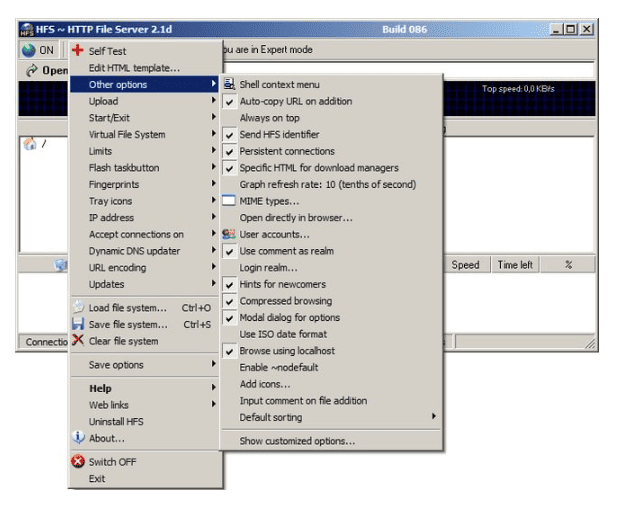Uncheck Modal dialog for options
The height and width of the screenshot is (507, 617).
331,317
